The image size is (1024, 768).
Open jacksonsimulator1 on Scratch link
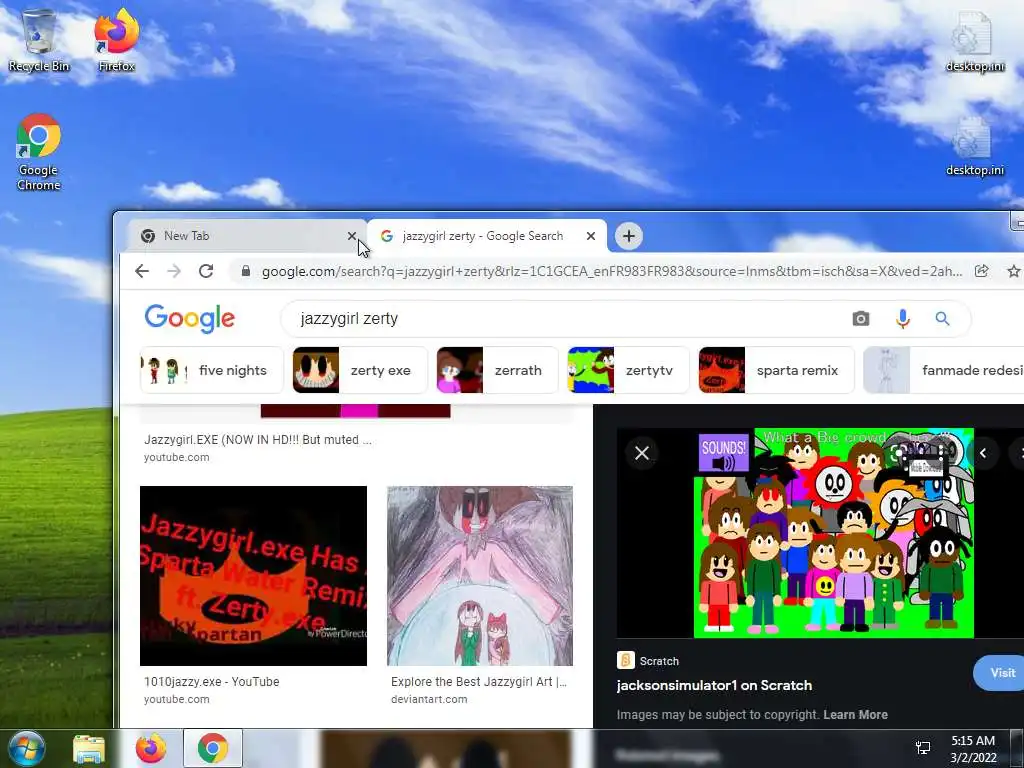[x=714, y=686]
